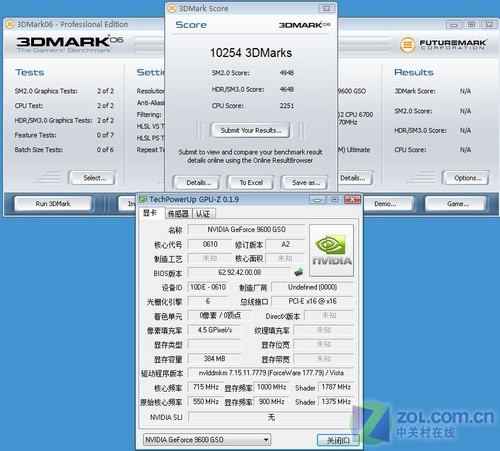The image size is (500, 451).
Task: Select the 显卡 tab
Action: [150, 213]
